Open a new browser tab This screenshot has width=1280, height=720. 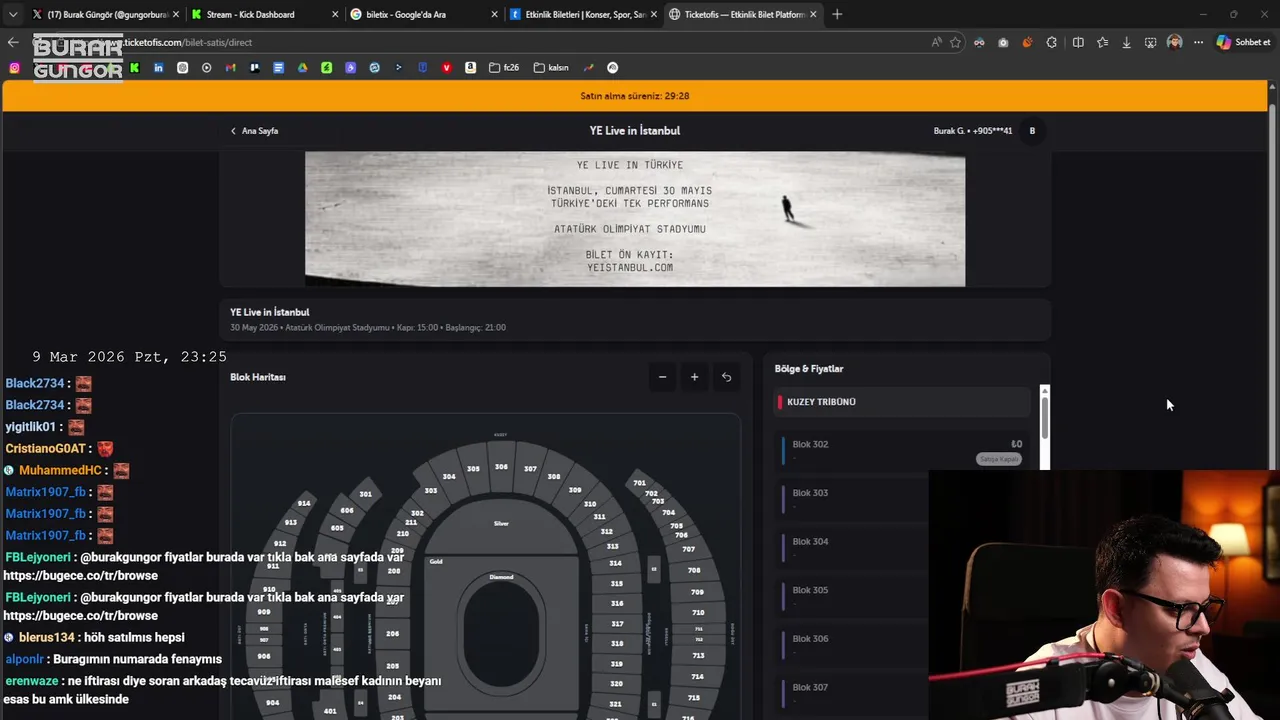pos(837,14)
